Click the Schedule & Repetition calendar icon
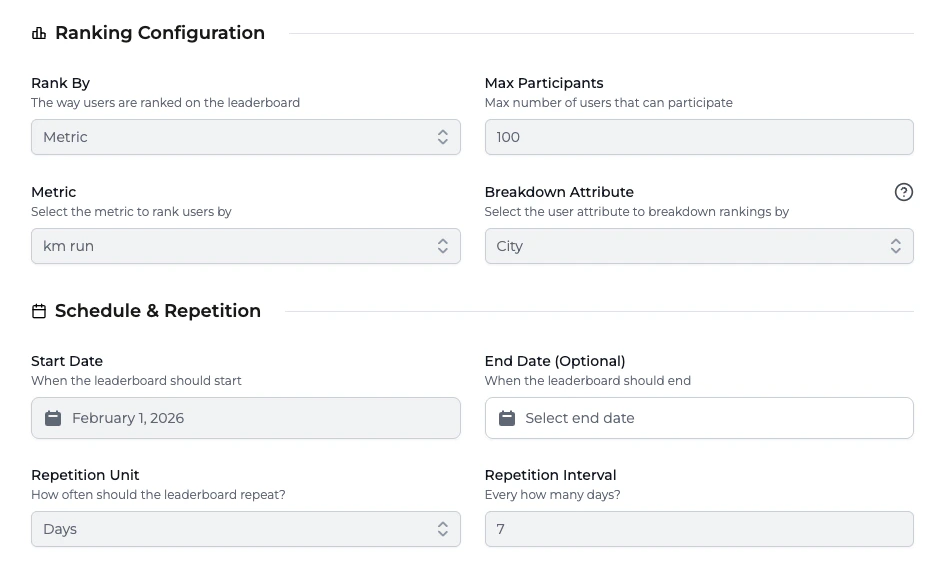This screenshot has width=938, height=569. (39, 311)
